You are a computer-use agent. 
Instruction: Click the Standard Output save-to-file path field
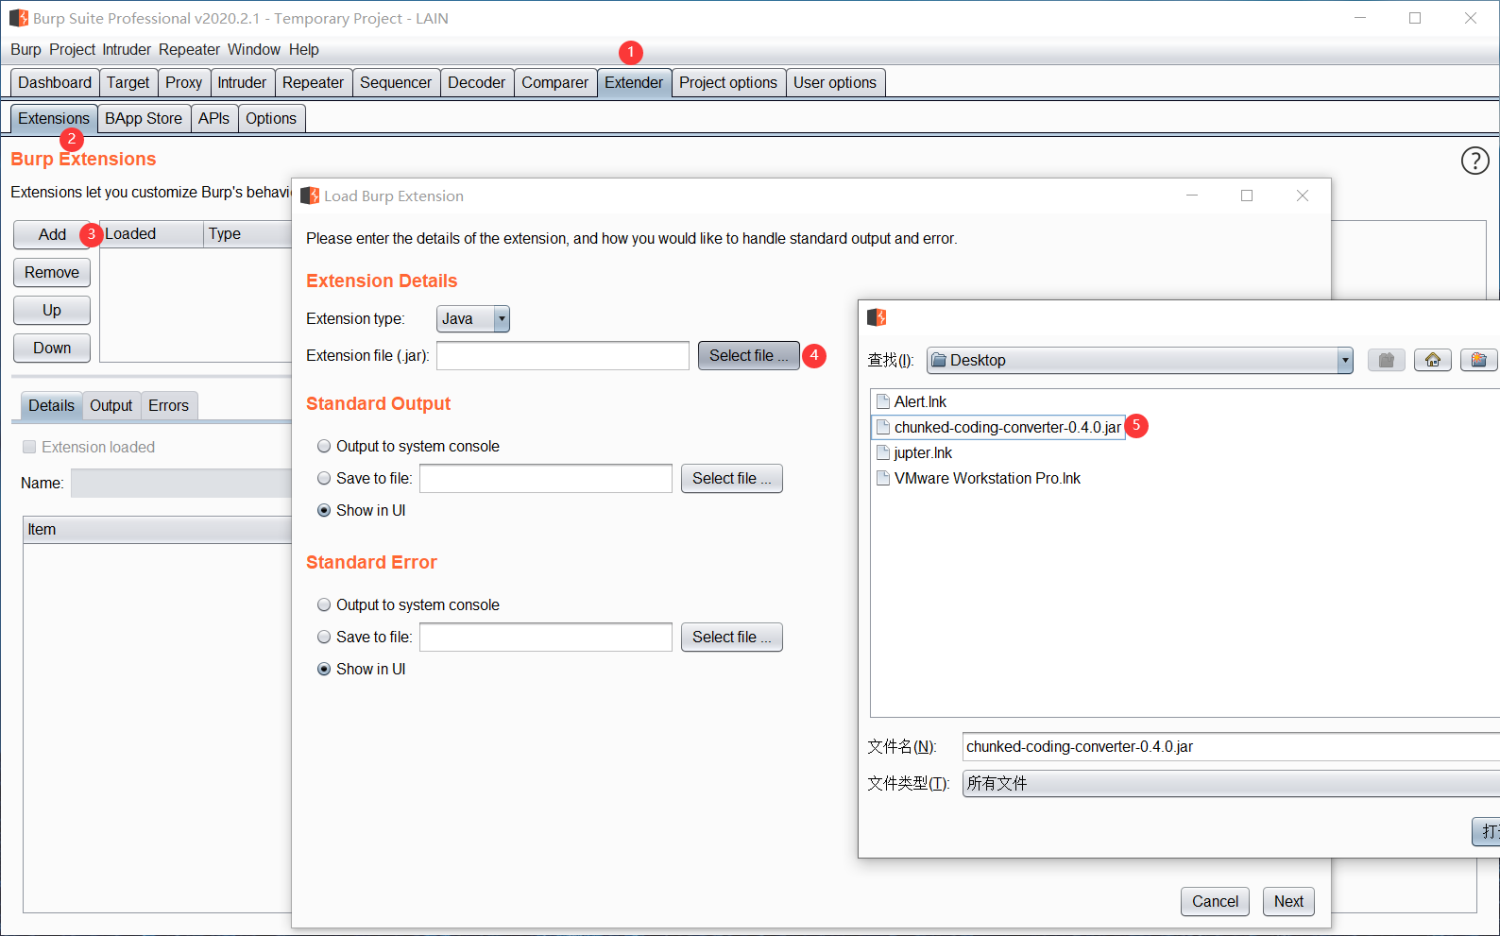tap(546, 478)
